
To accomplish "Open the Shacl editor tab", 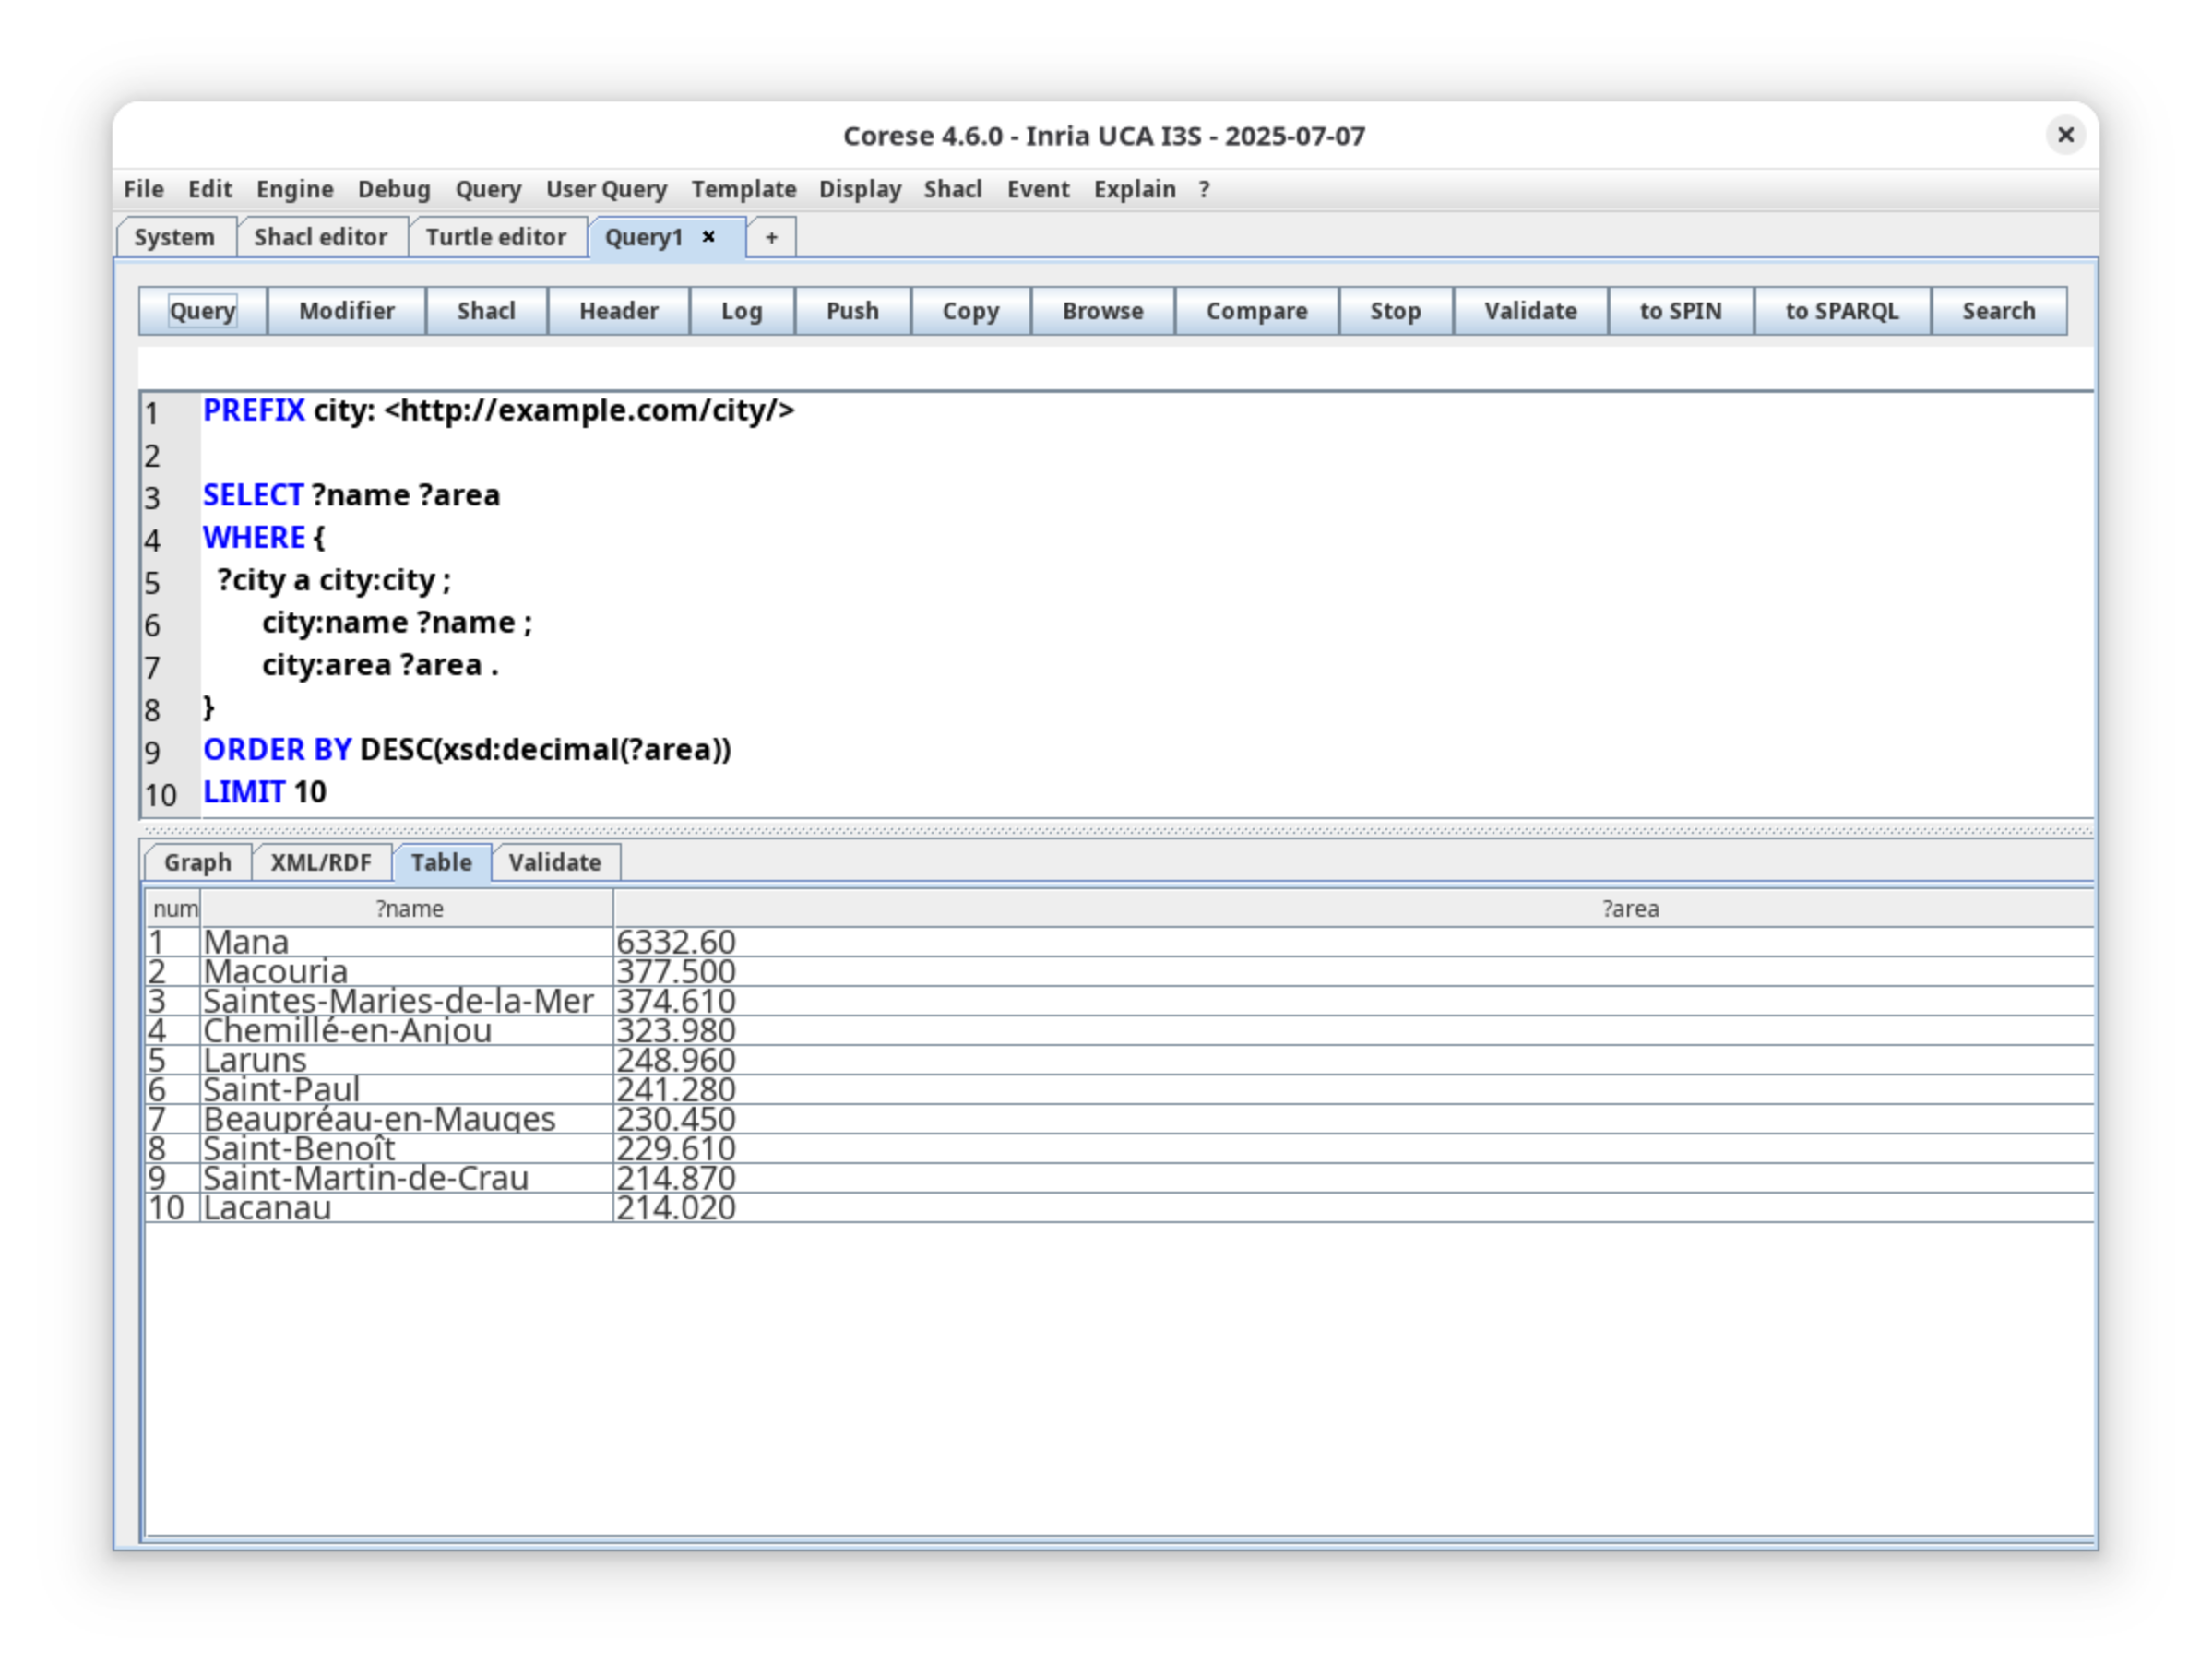I will [320, 238].
